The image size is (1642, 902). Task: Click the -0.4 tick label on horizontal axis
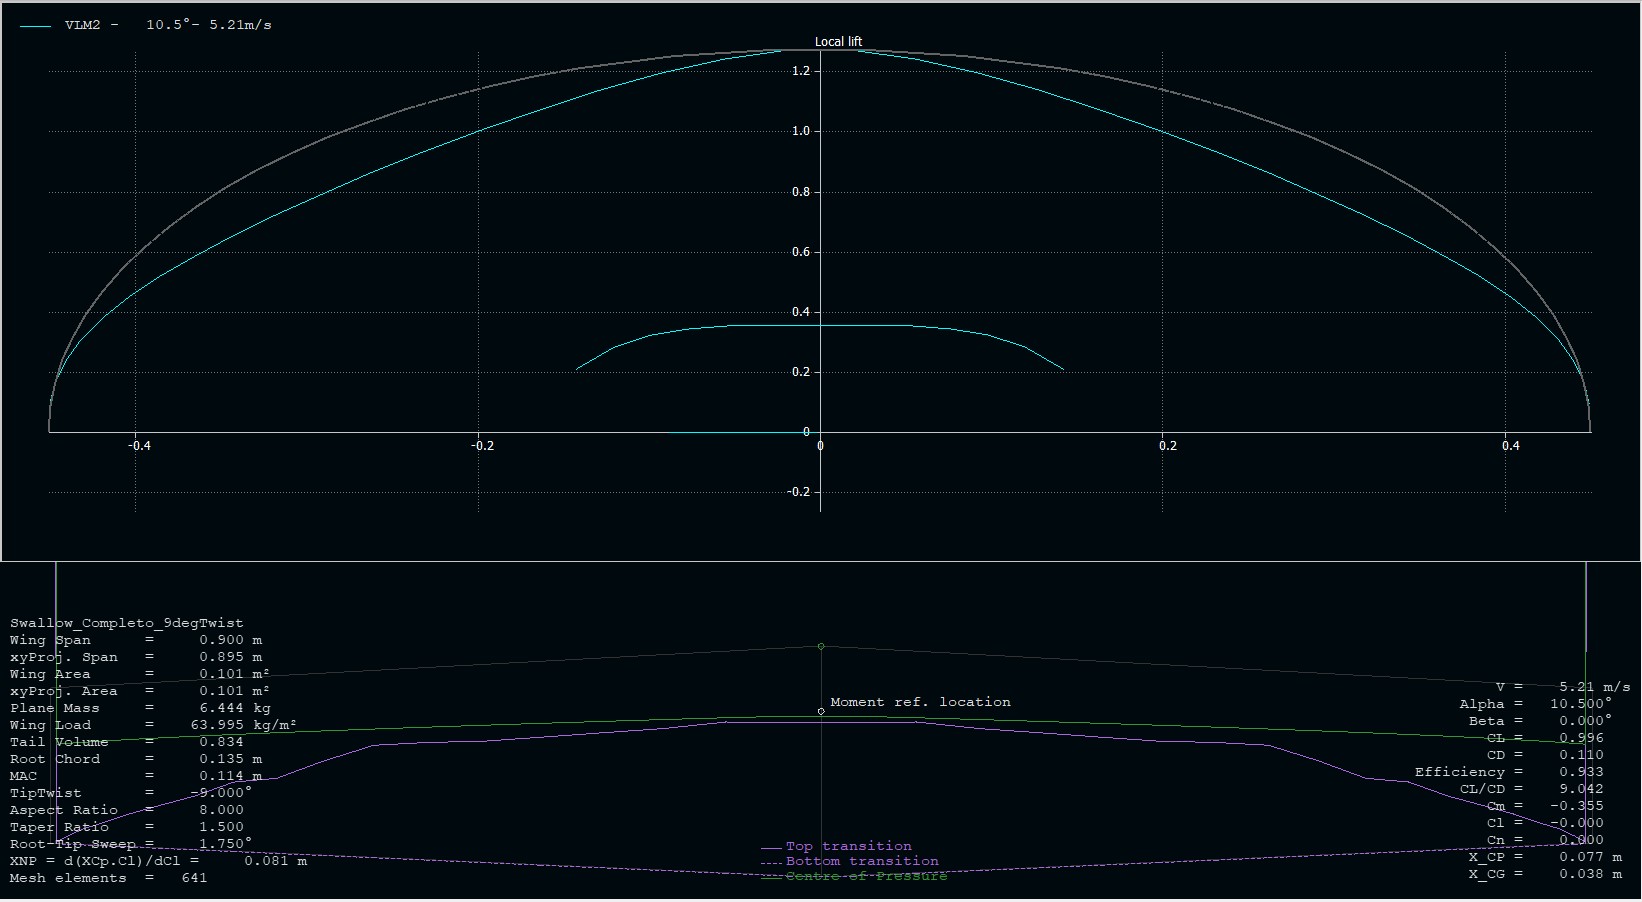click(139, 446)
